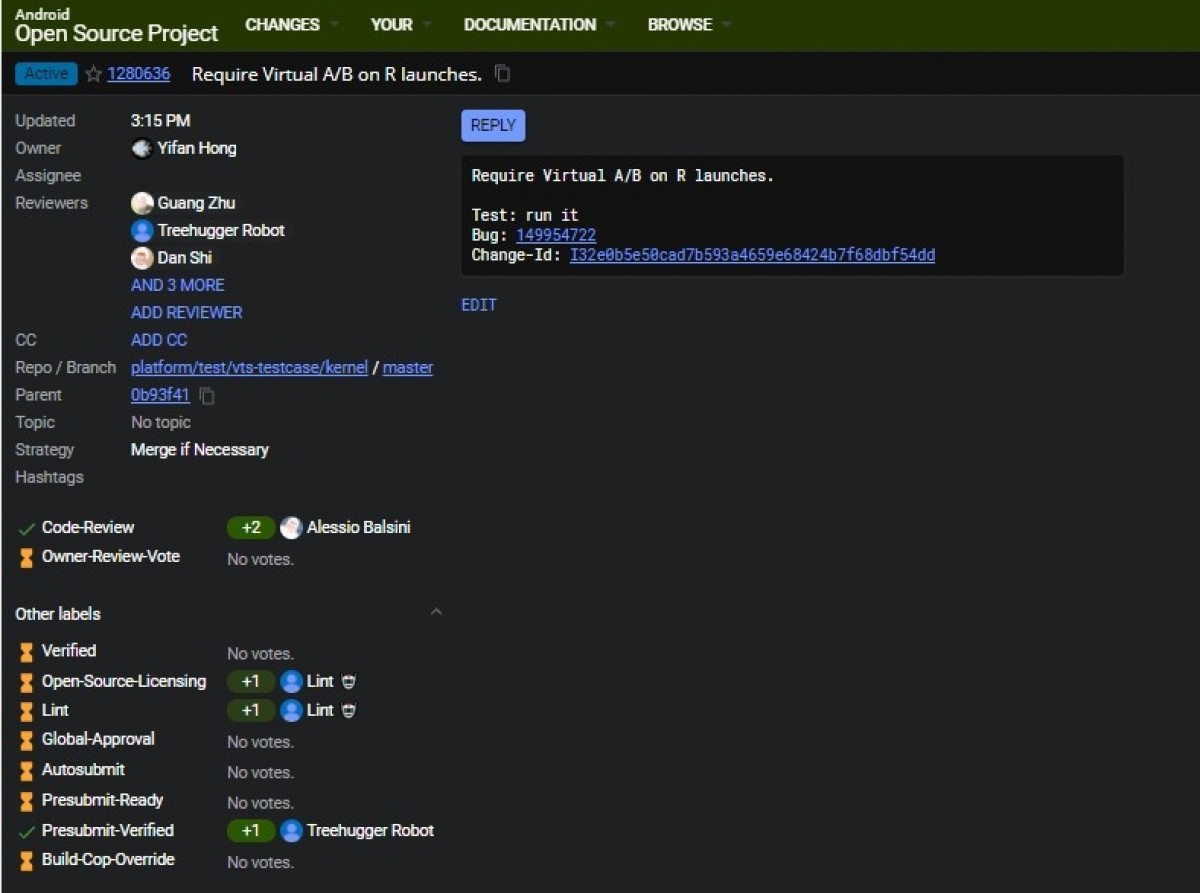The height and width of the screenshot is (893, 1200).
Task: Click the Merge if Necessary strategy text
Action: coord(200,450)
